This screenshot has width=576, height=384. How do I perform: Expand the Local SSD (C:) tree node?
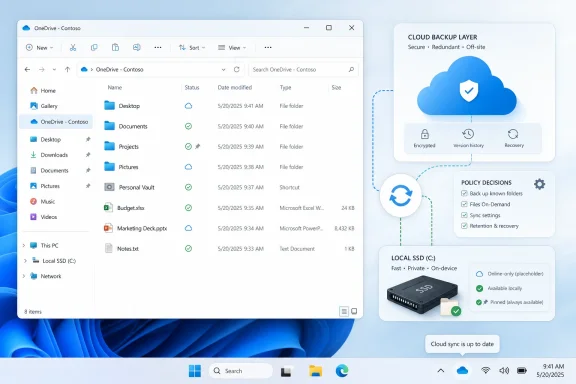click(25, 261)
